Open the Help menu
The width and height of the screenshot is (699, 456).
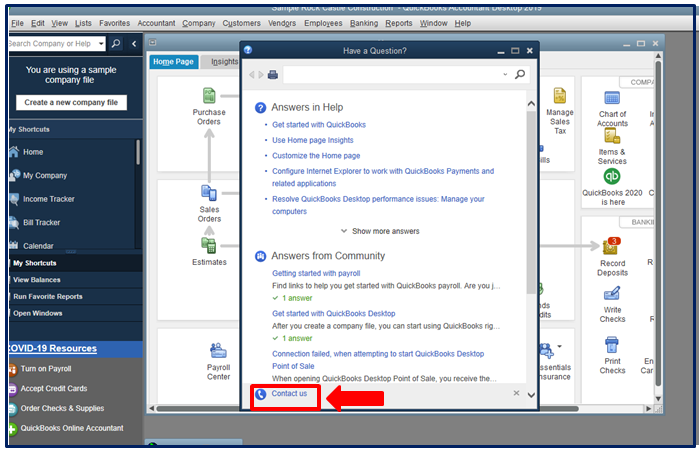tap(463, 23)
